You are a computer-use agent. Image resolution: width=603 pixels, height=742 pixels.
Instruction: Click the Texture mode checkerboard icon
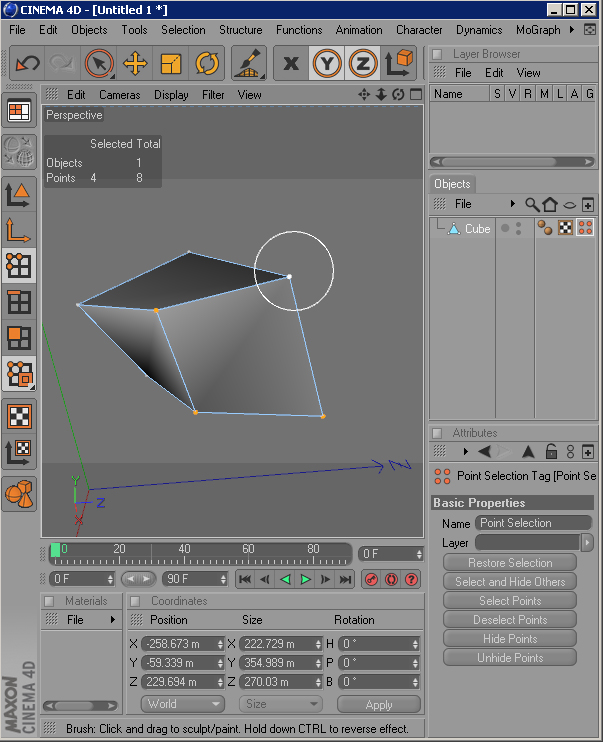pos(19,417)
